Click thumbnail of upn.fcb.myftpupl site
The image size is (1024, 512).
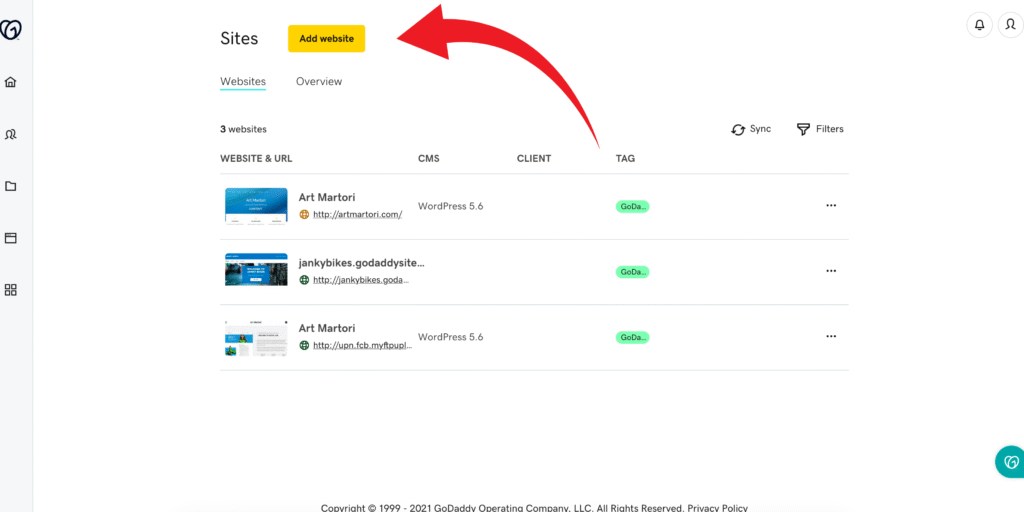[256, 338]
